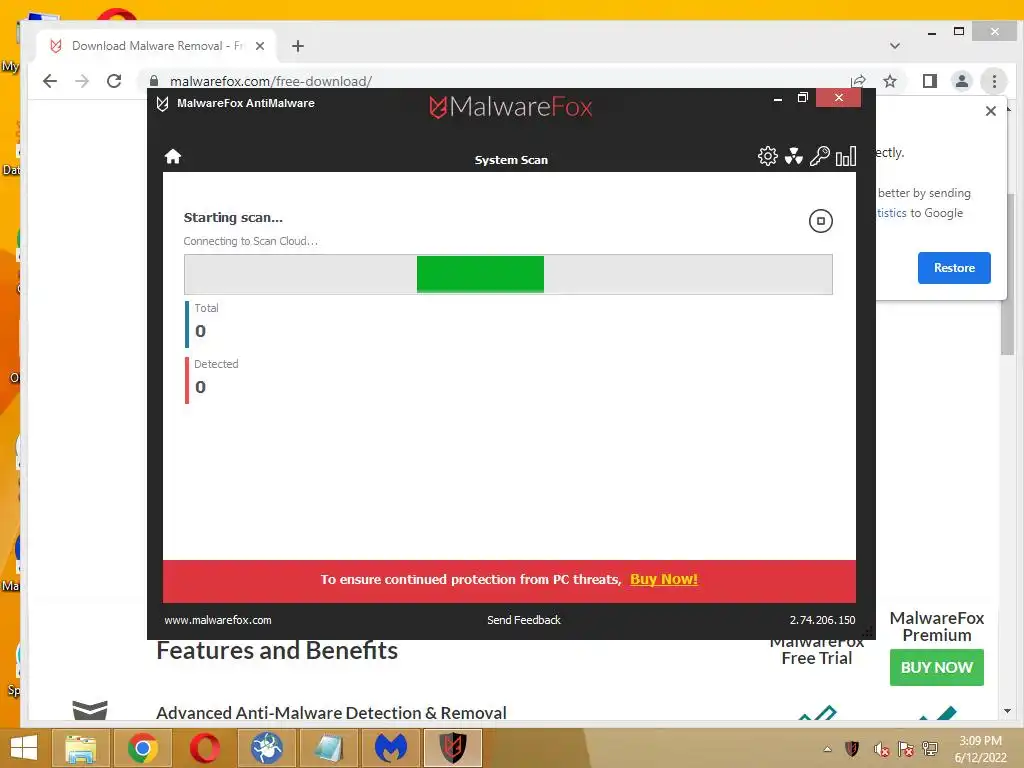Open Chrome tab search dropdown
Image resolution: width=1024 pixels, height=768 pixels.
pos(895,46)
